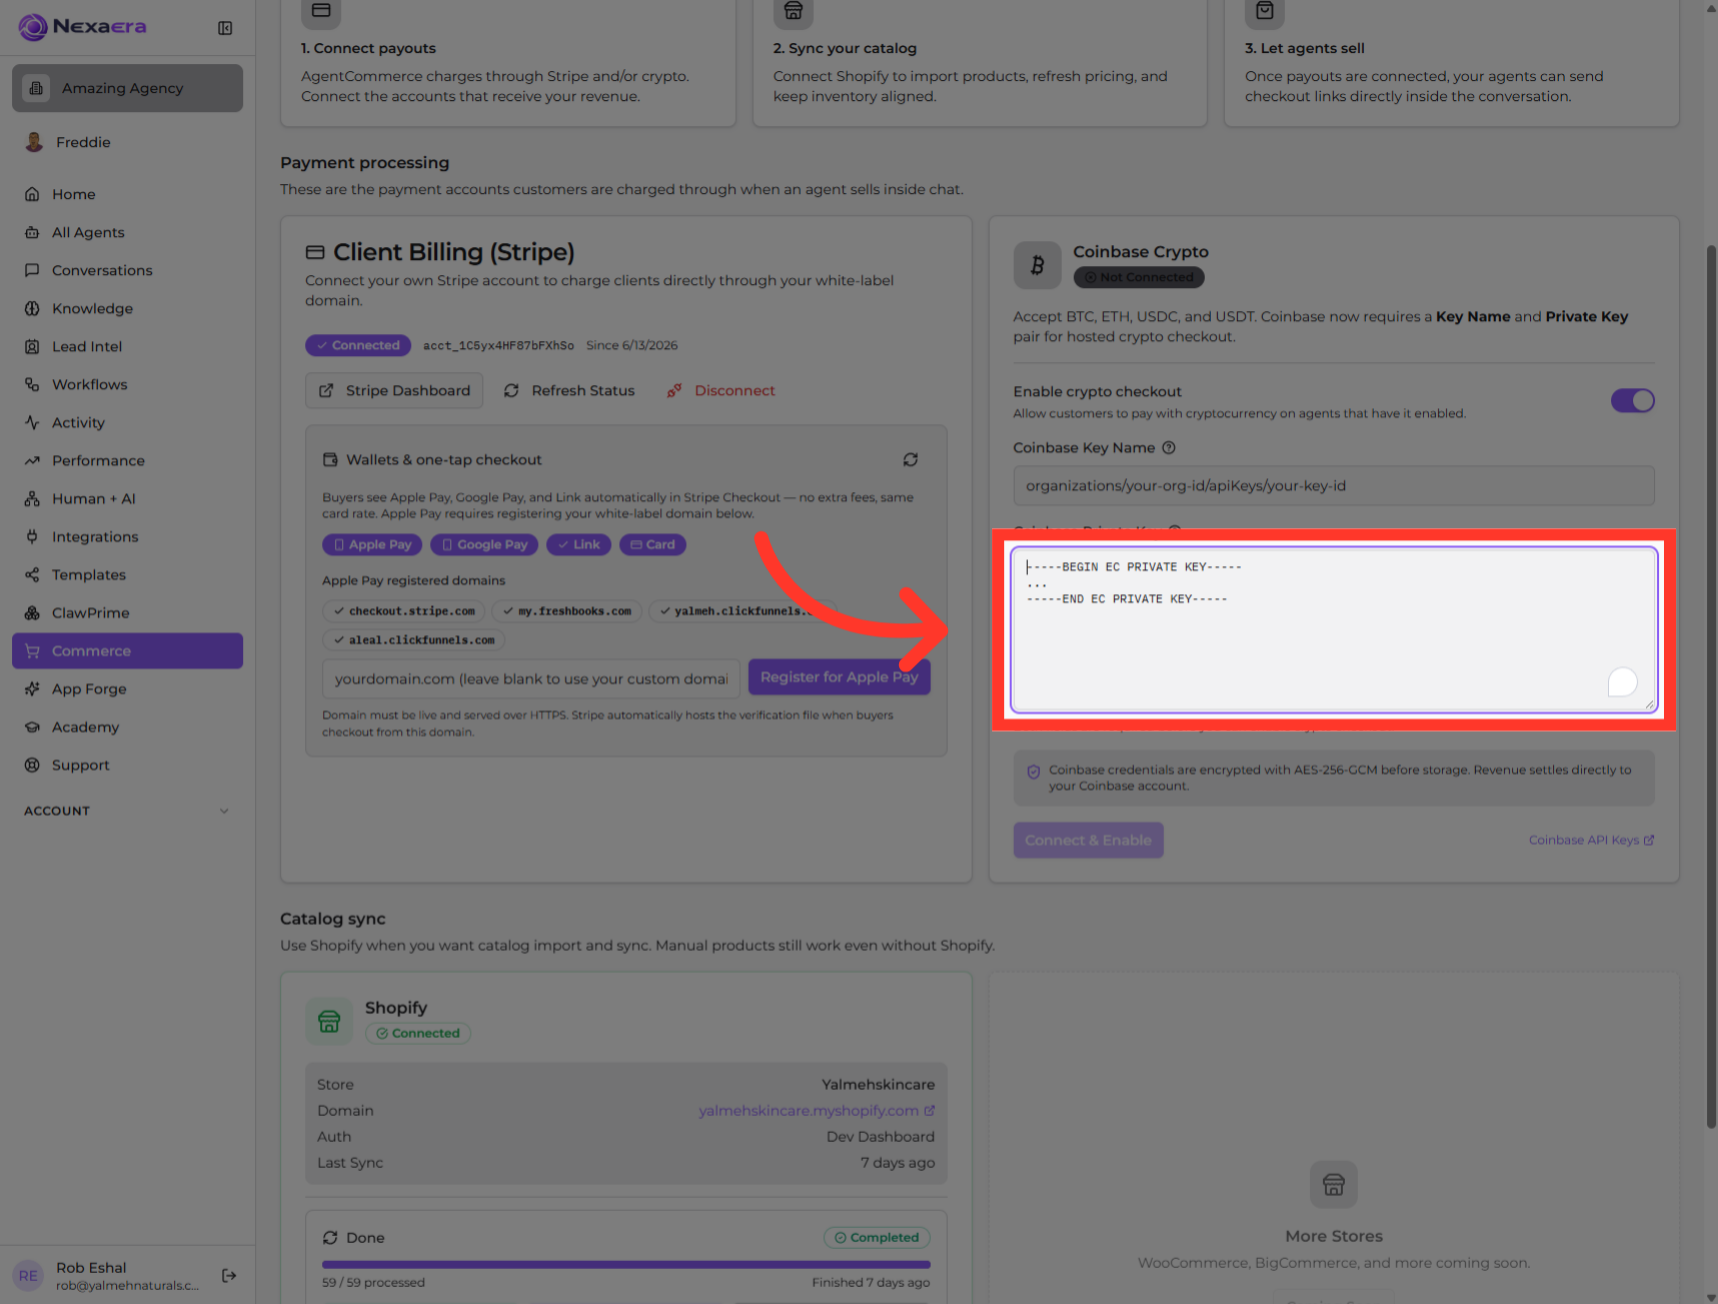Image resolution: width=1718 pixels, height=1304 pixels.
Task: Open Lead Intel page
Action: click(127, 346)
